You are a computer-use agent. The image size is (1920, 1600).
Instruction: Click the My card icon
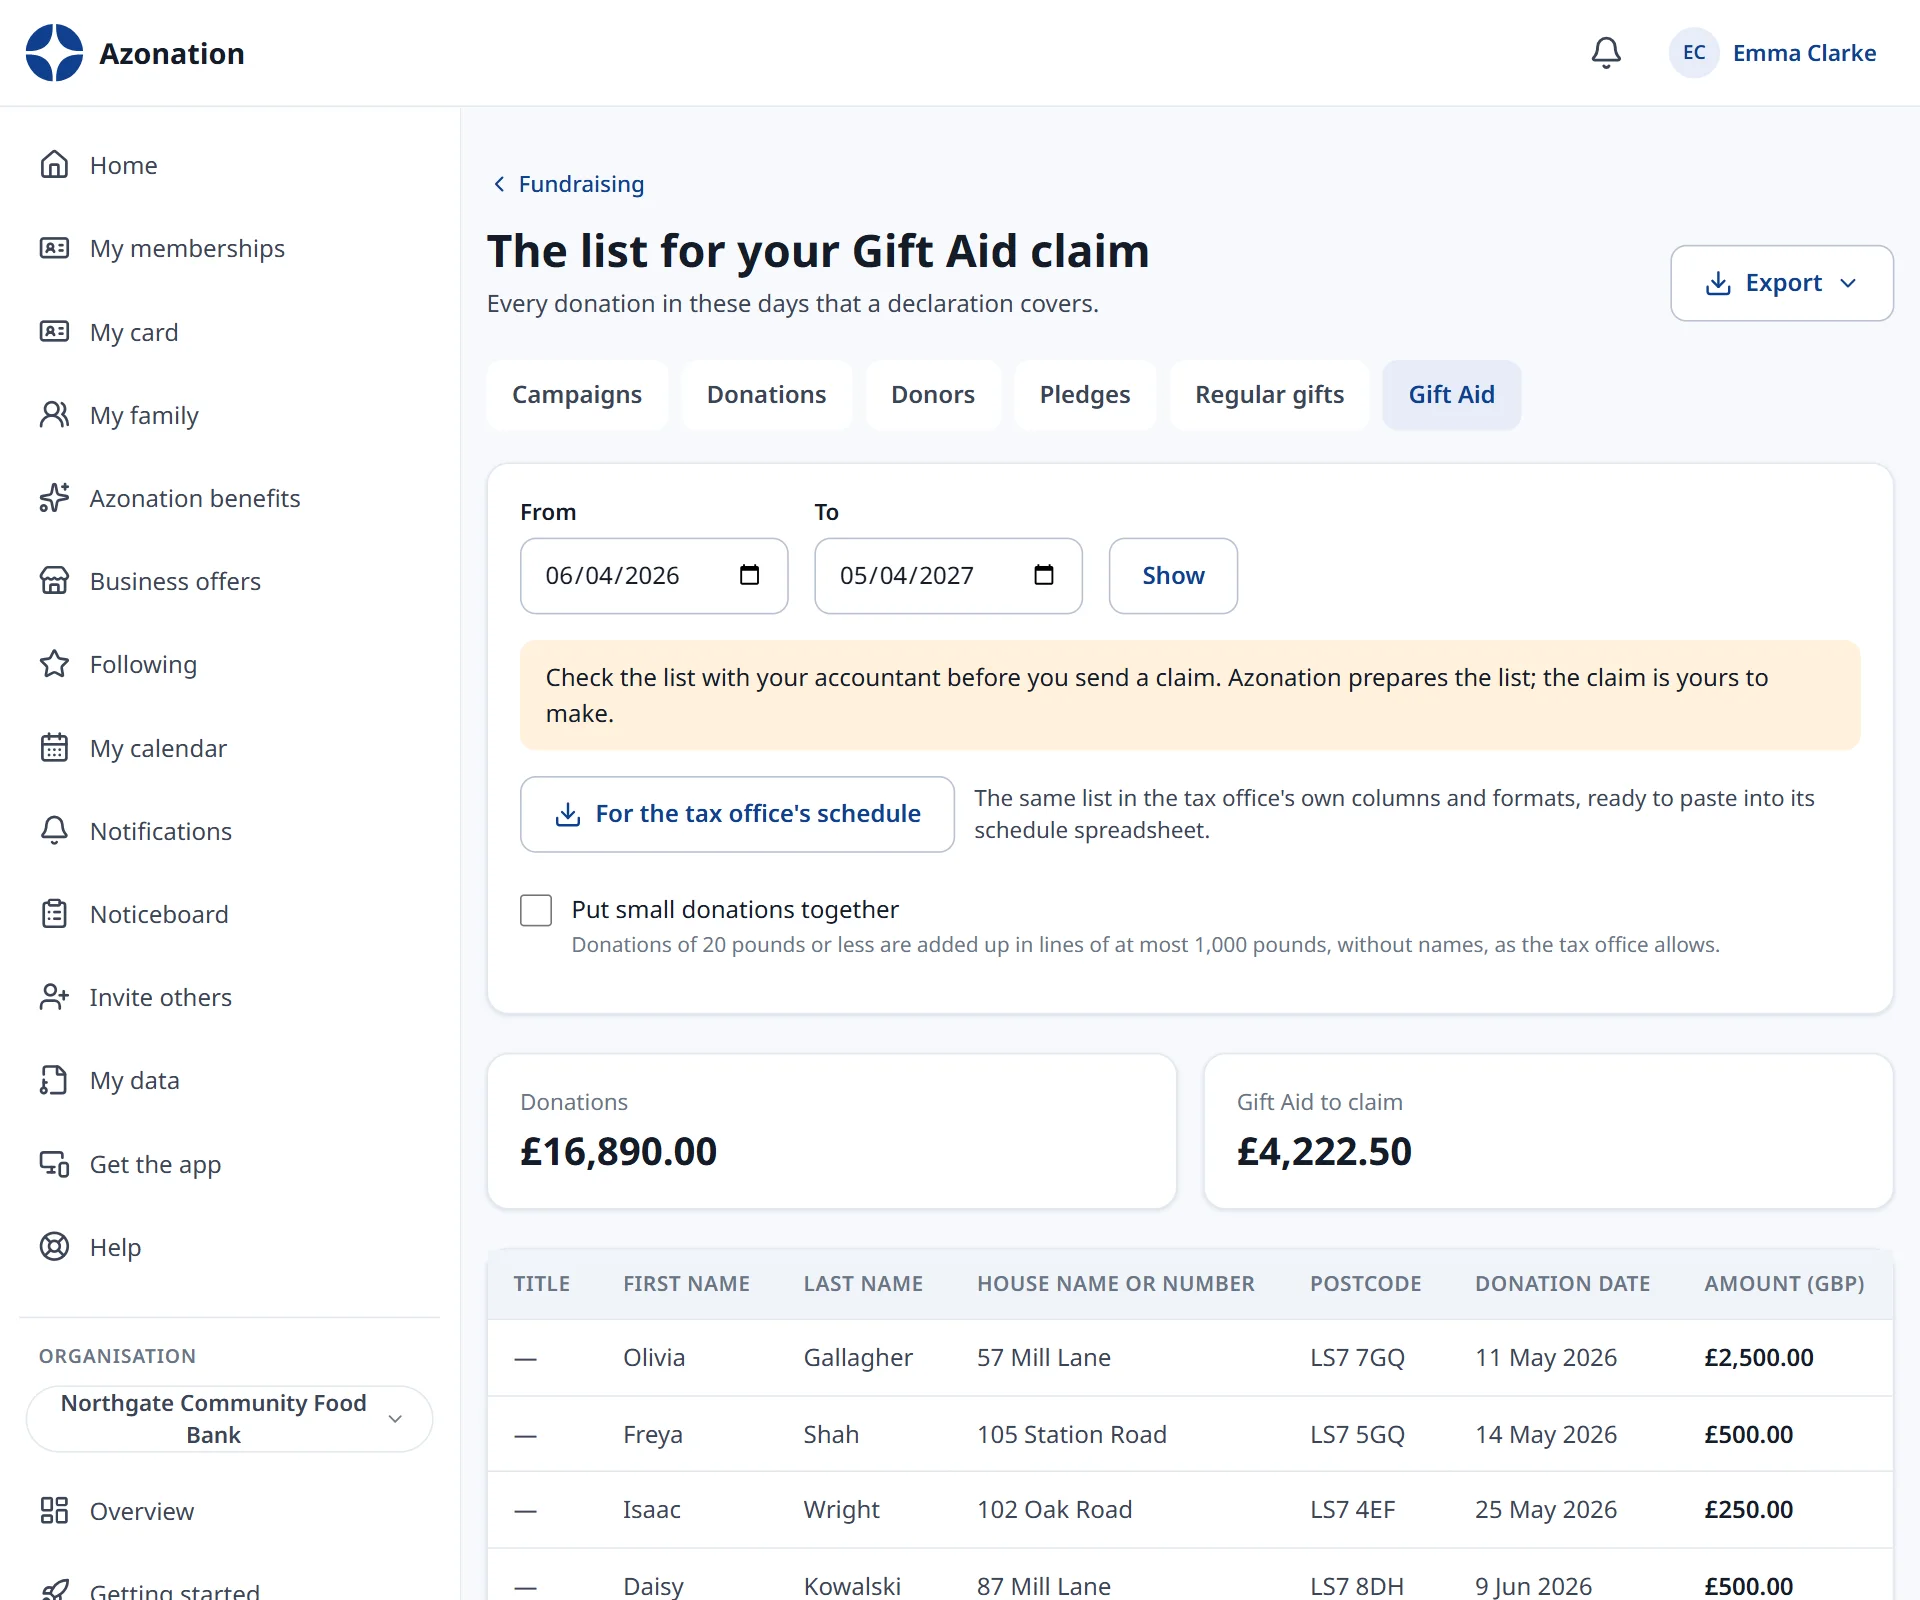click(54, 332)
